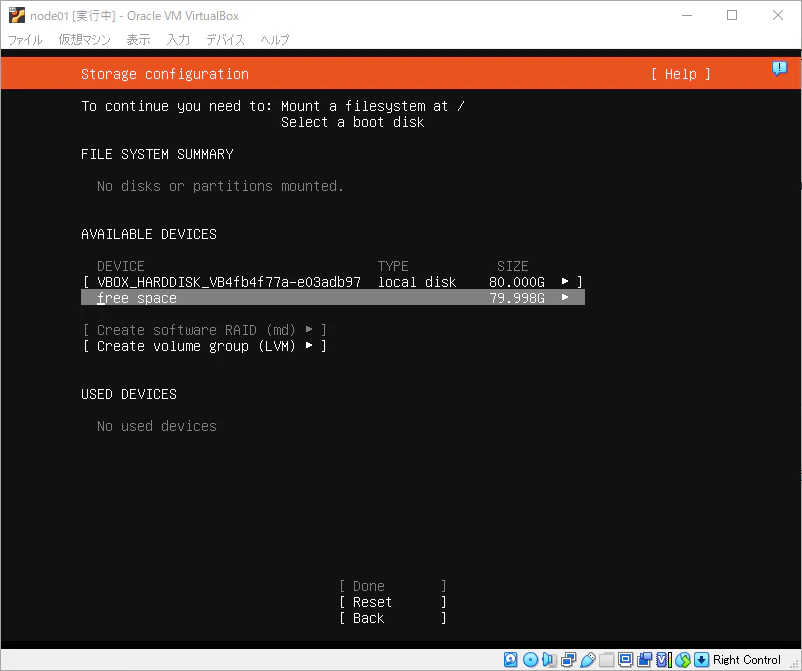Click the 79.998G size value
Viewport: 802px width, 671px height.
(x=517, y=298)
